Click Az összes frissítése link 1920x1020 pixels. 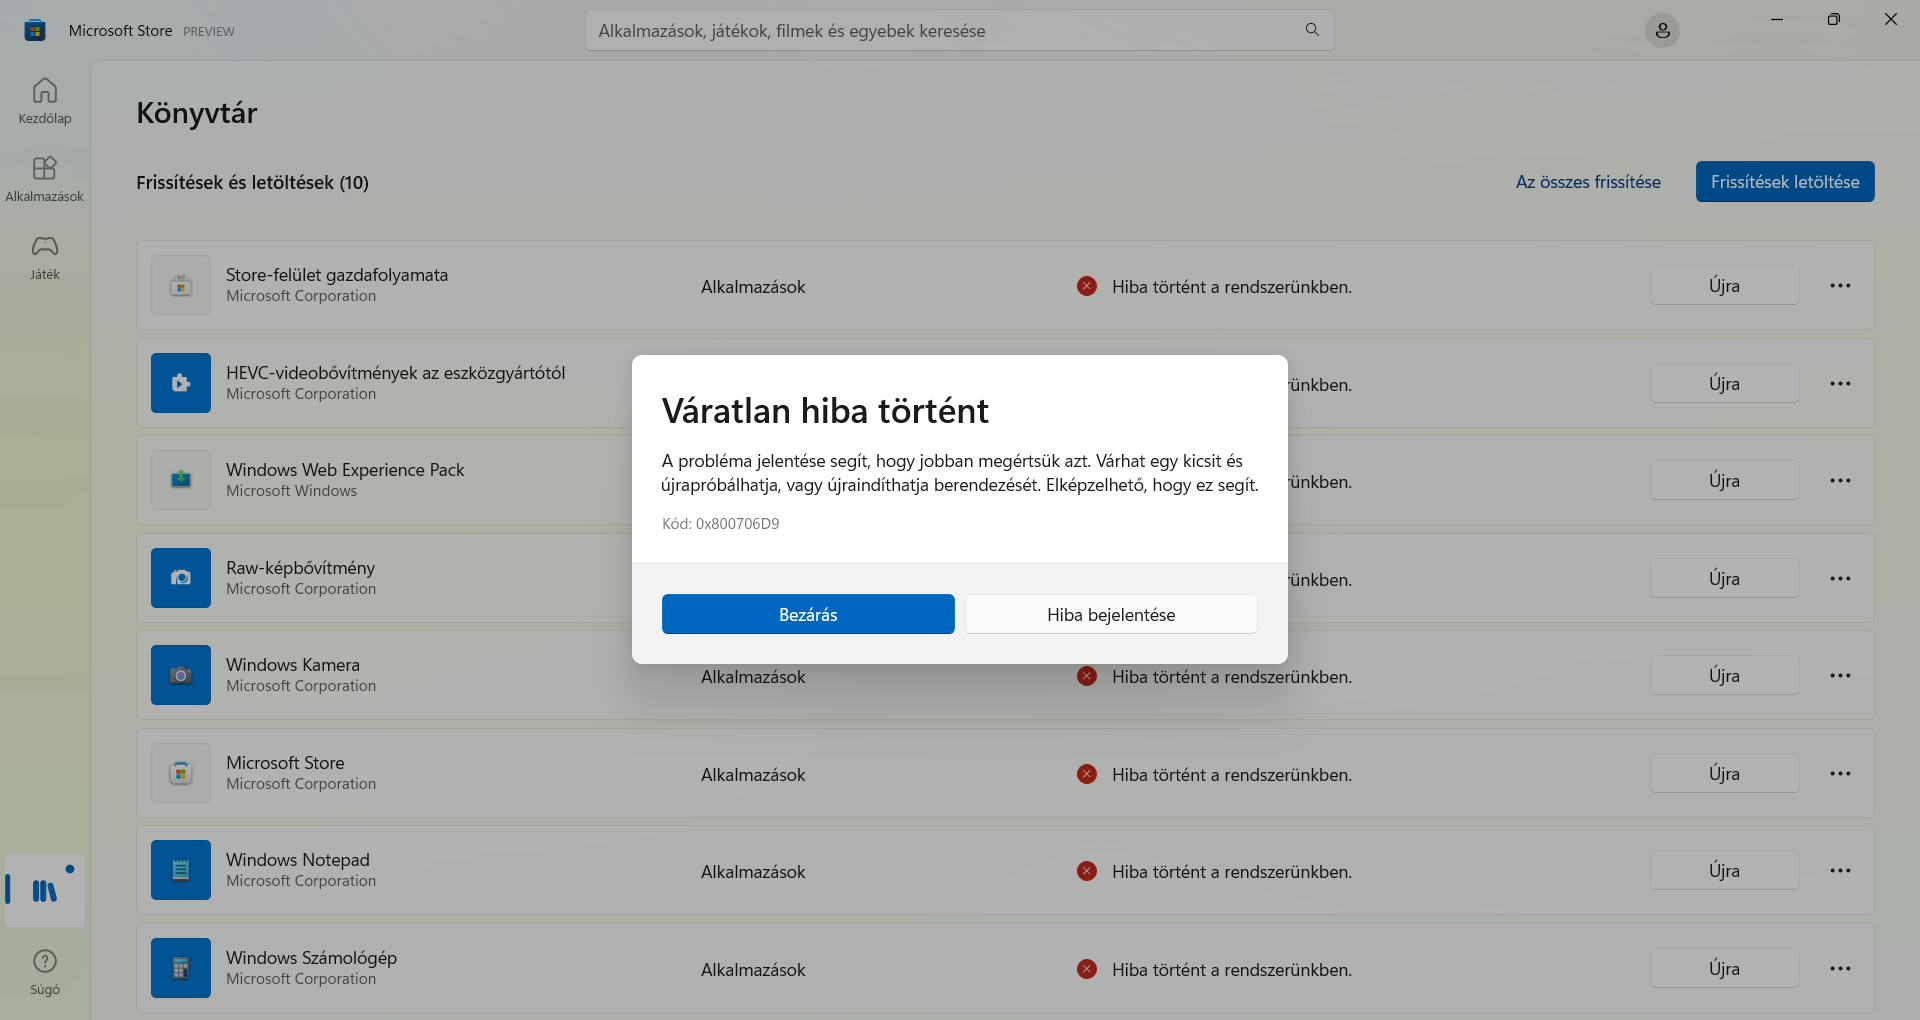(1588, 182)
